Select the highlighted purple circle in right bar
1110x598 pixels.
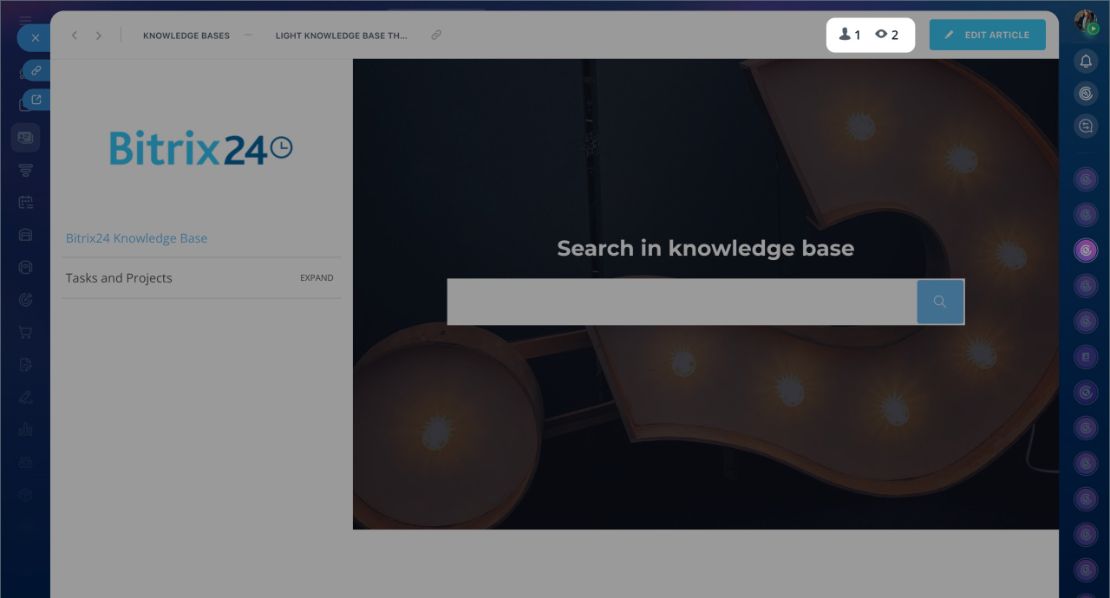[1085, 250]
